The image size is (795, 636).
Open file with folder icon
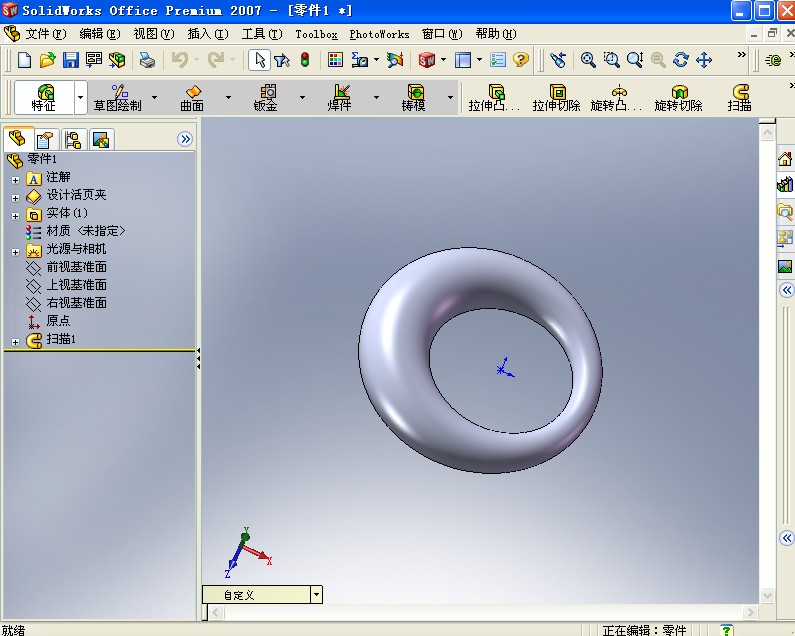click(47, 60)
